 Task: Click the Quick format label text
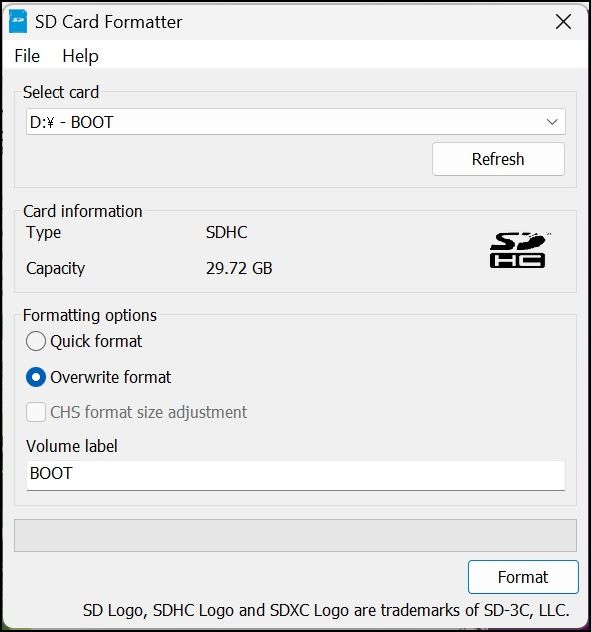click(96, 341)
